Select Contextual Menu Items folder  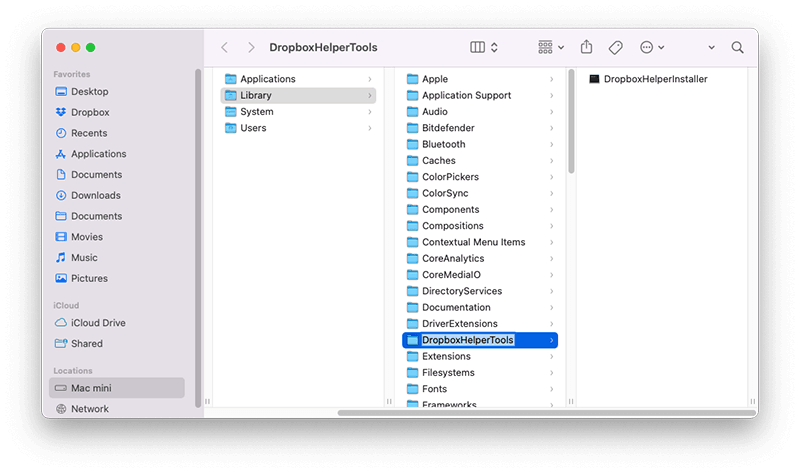point(480,242)
